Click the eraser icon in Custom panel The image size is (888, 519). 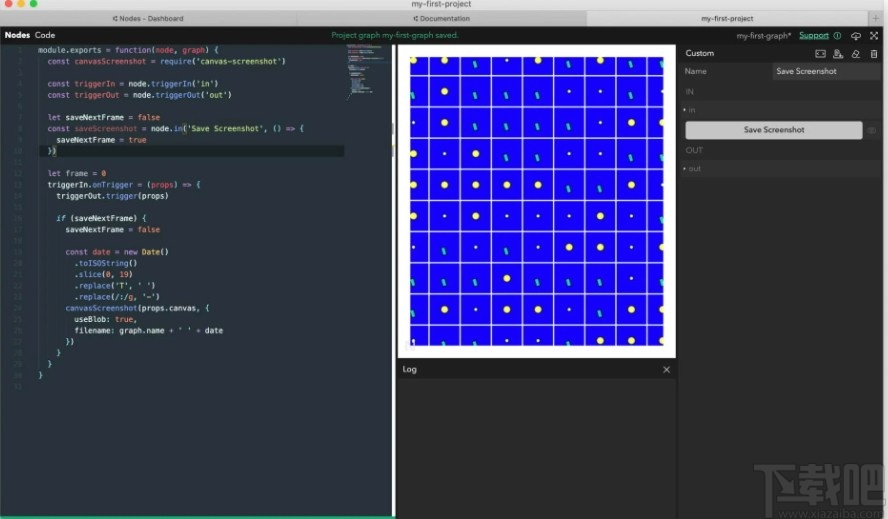pyautogui.click(x=856, y=53)
